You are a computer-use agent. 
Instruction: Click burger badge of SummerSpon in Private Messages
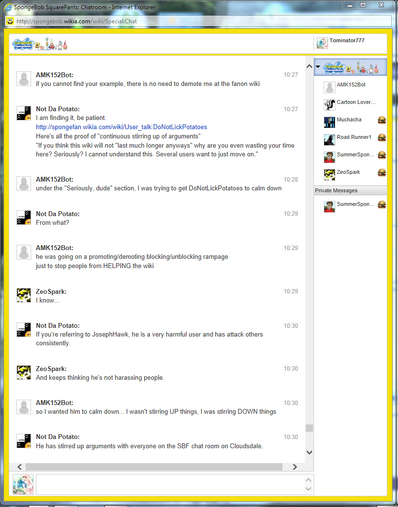[382, 204]
